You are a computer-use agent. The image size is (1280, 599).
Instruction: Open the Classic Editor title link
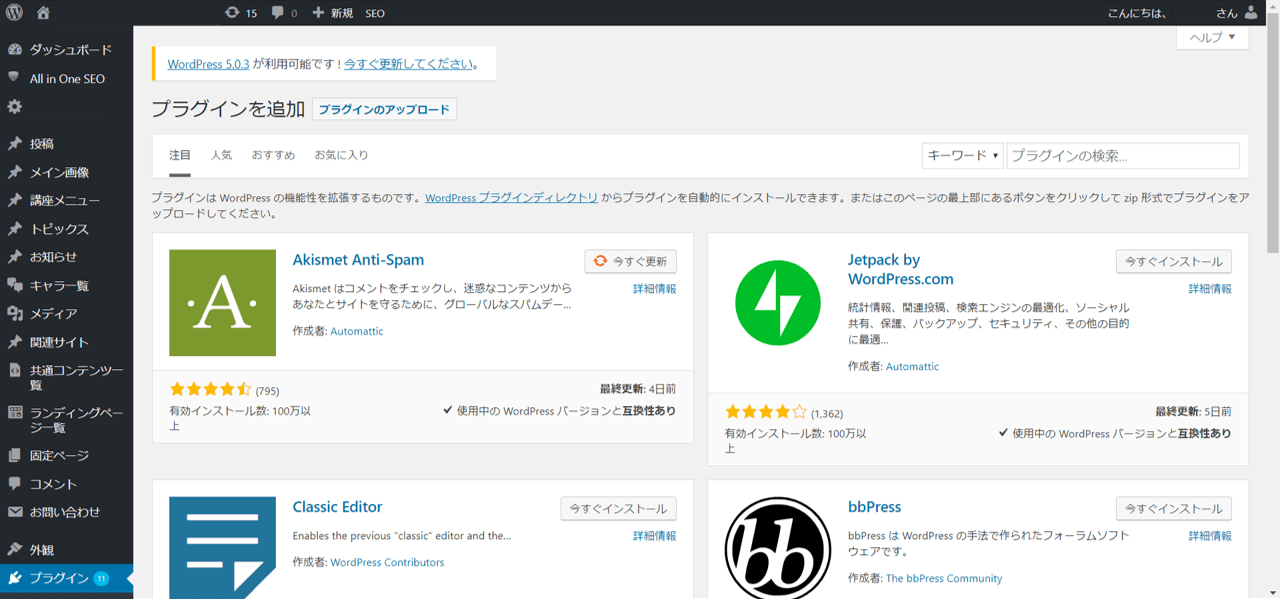tap(337, 507)
